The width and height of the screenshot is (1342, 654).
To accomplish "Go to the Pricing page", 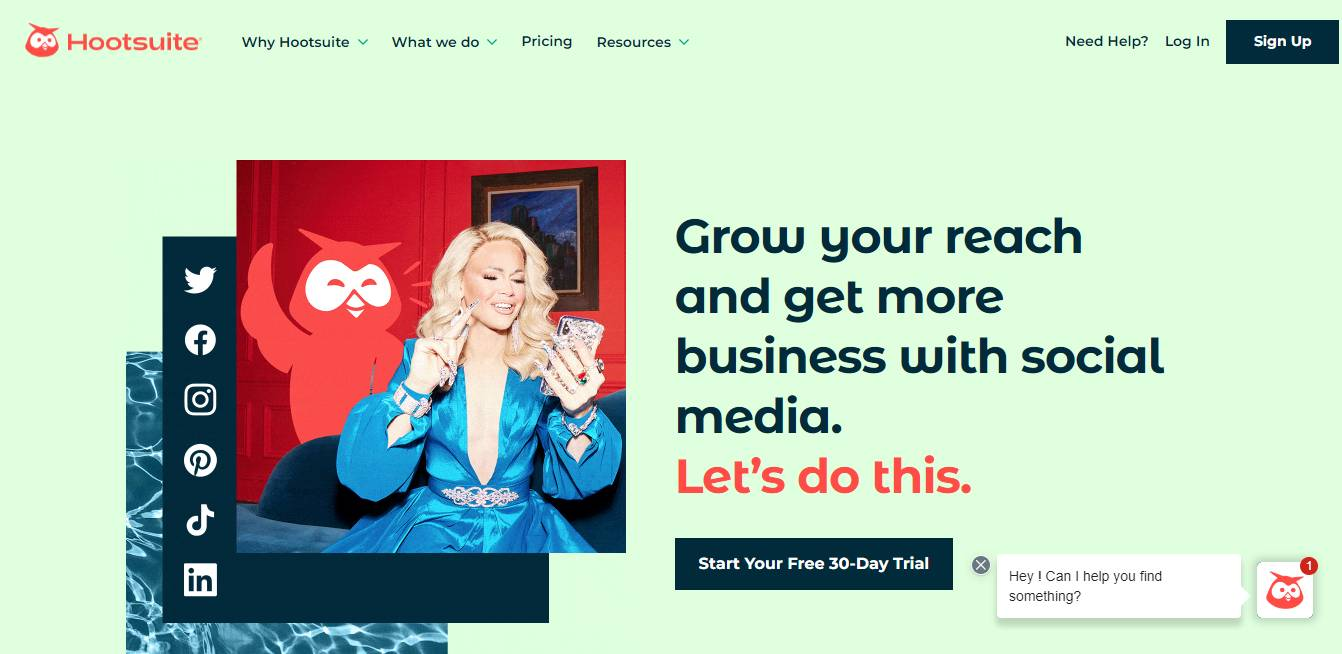I will click(x=547, y=41).
